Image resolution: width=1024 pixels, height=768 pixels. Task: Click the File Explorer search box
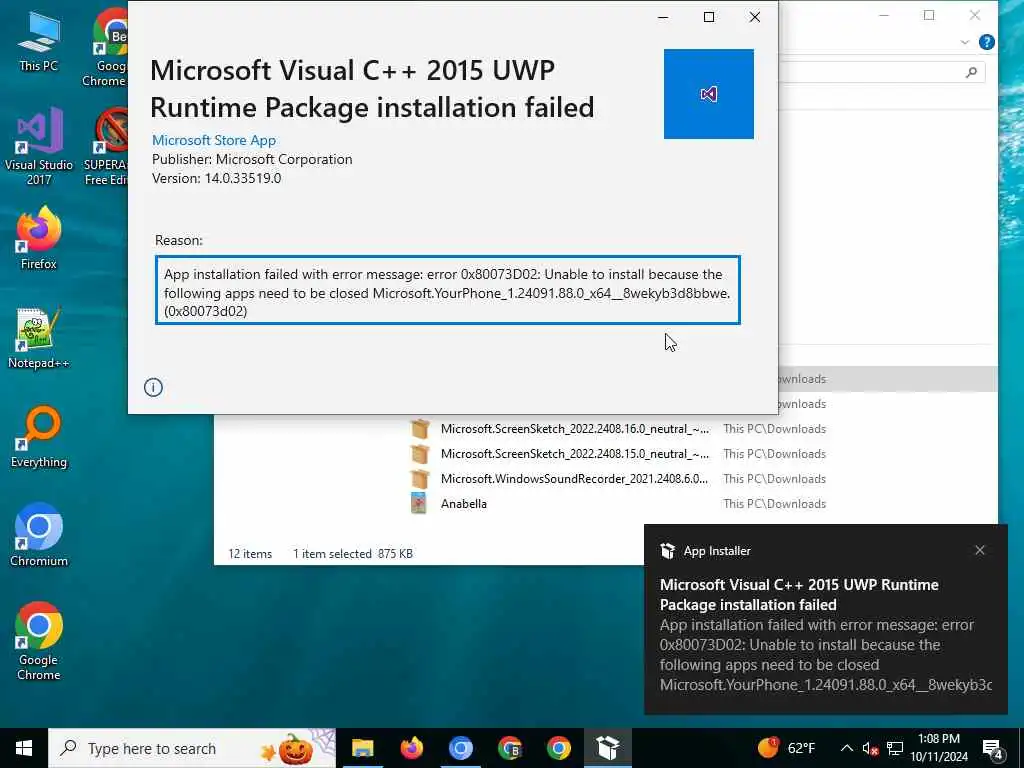click(882, 72)
